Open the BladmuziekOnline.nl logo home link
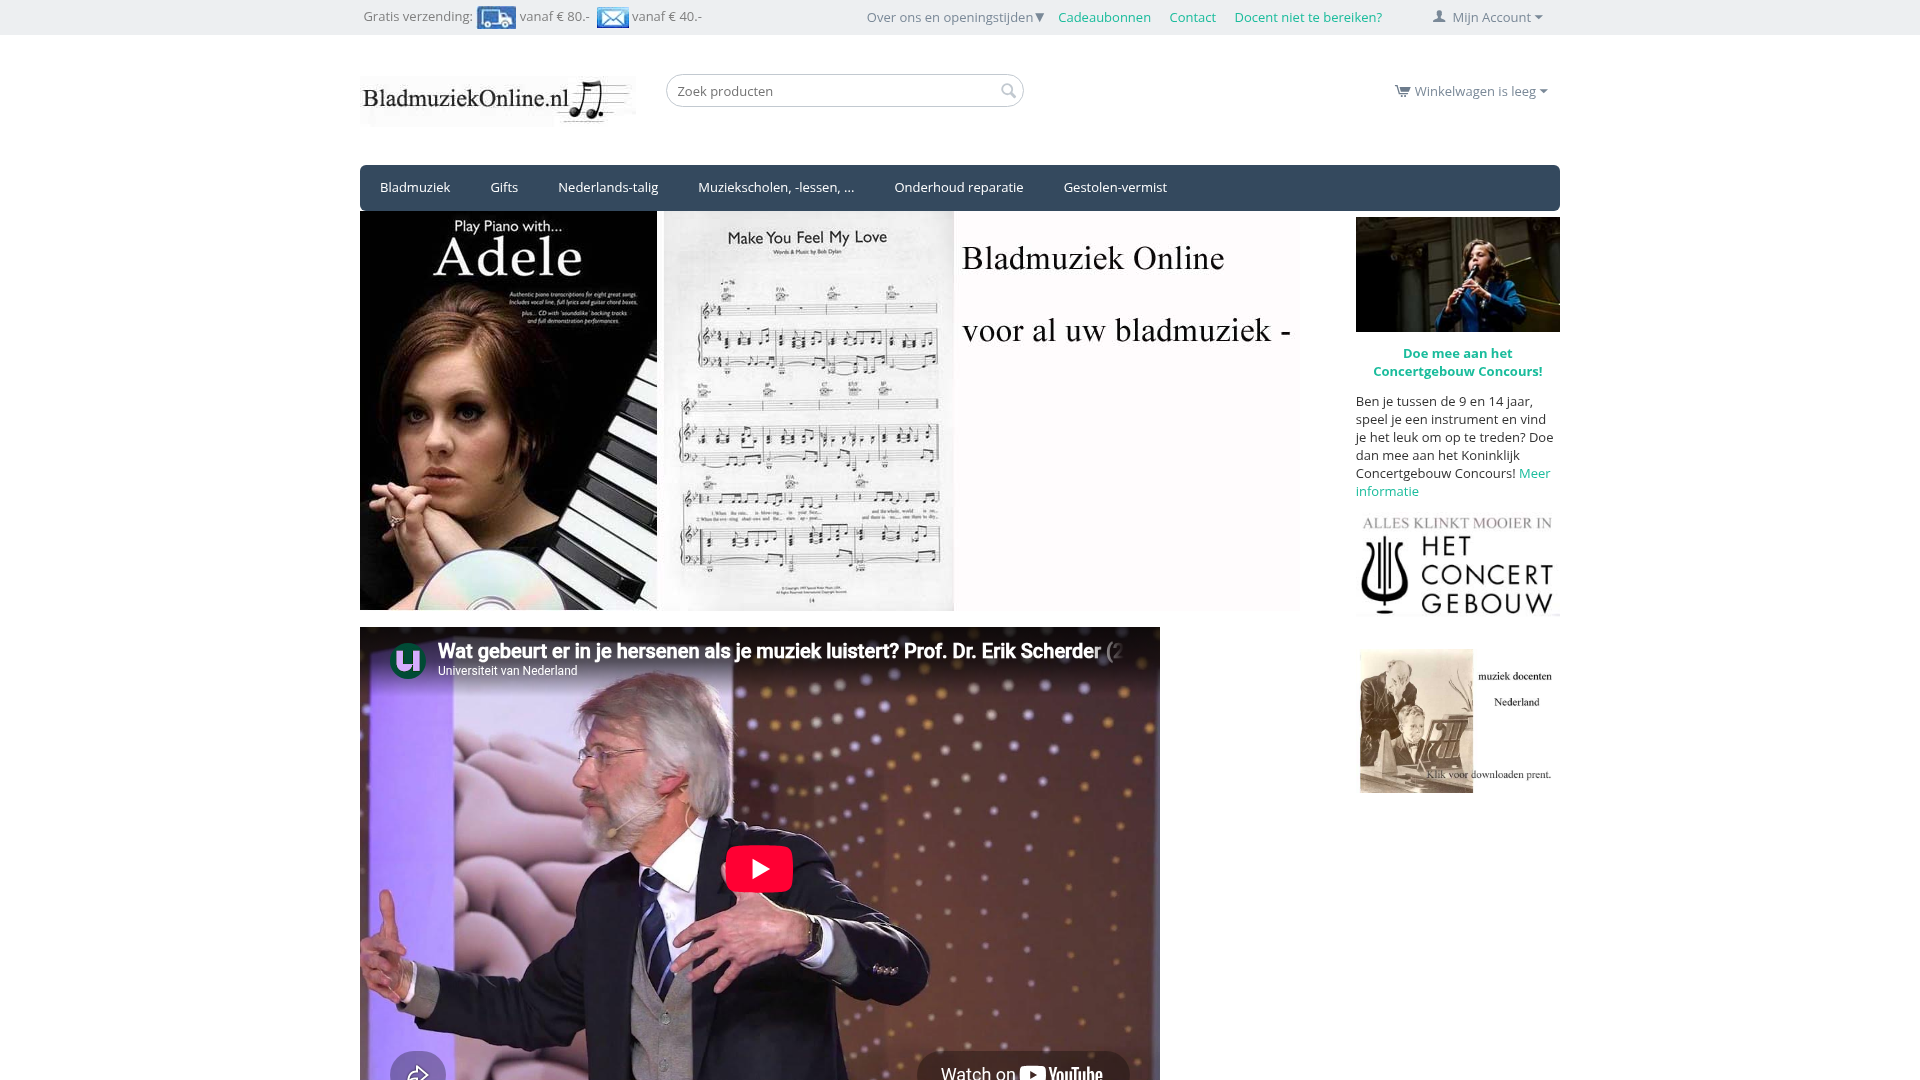The height and width of the screenshot is (1080, 1920). pyautogui.click(x=497, y=99)
